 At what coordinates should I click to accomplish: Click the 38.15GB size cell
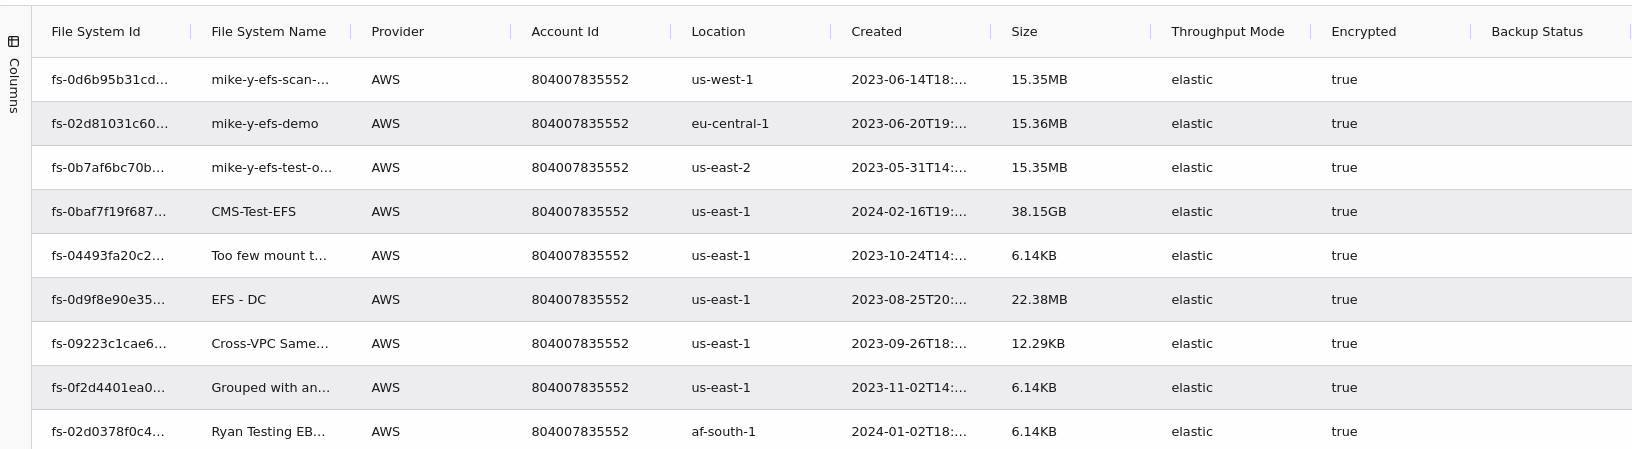(1038, 212)
